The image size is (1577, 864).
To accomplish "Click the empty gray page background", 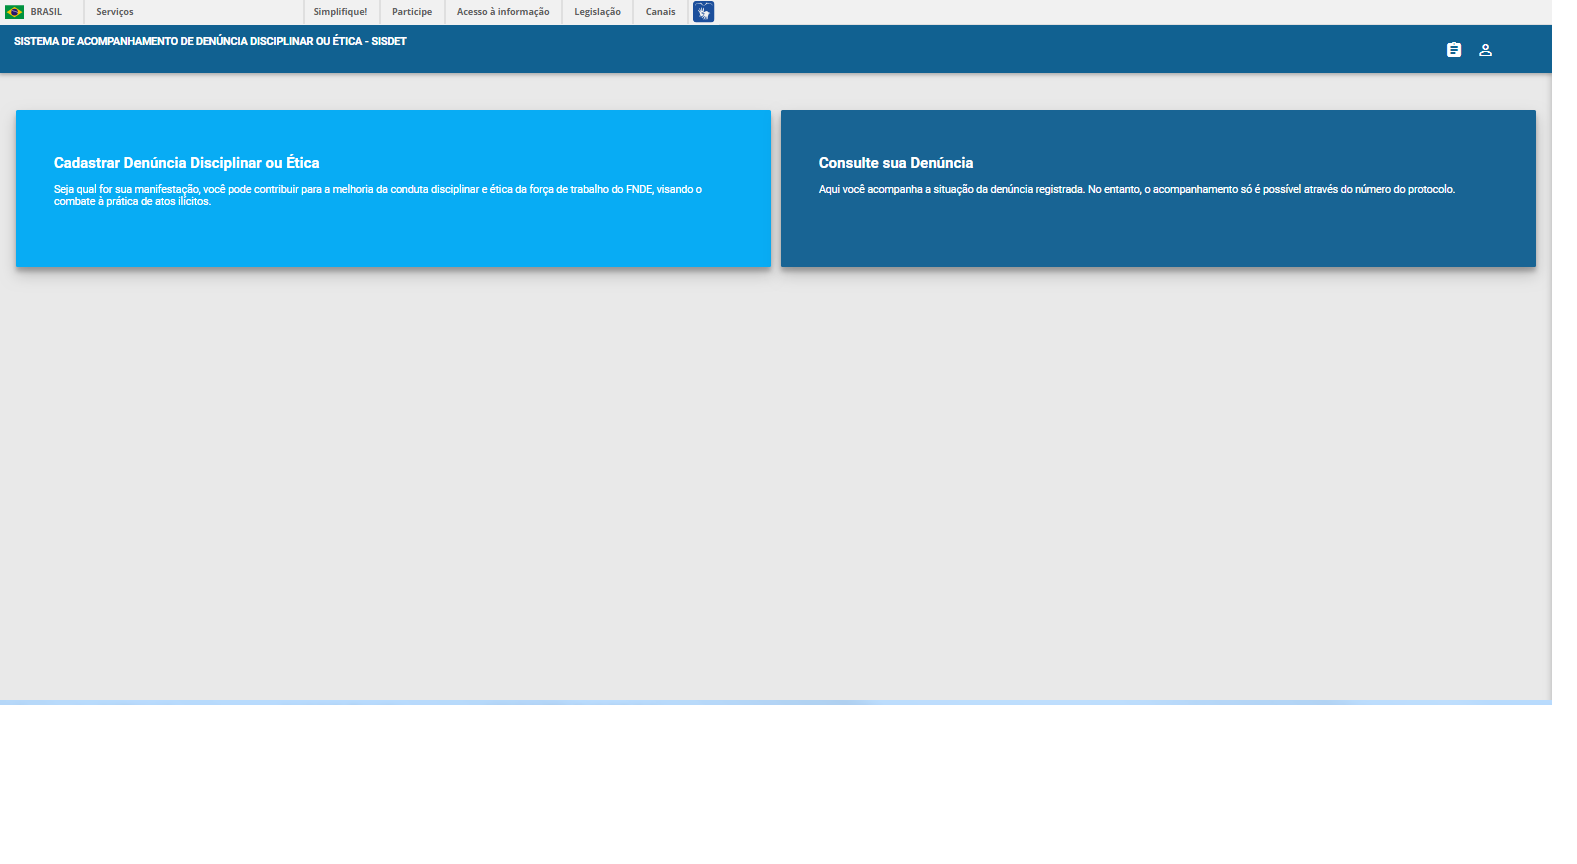I will (775, 480).
